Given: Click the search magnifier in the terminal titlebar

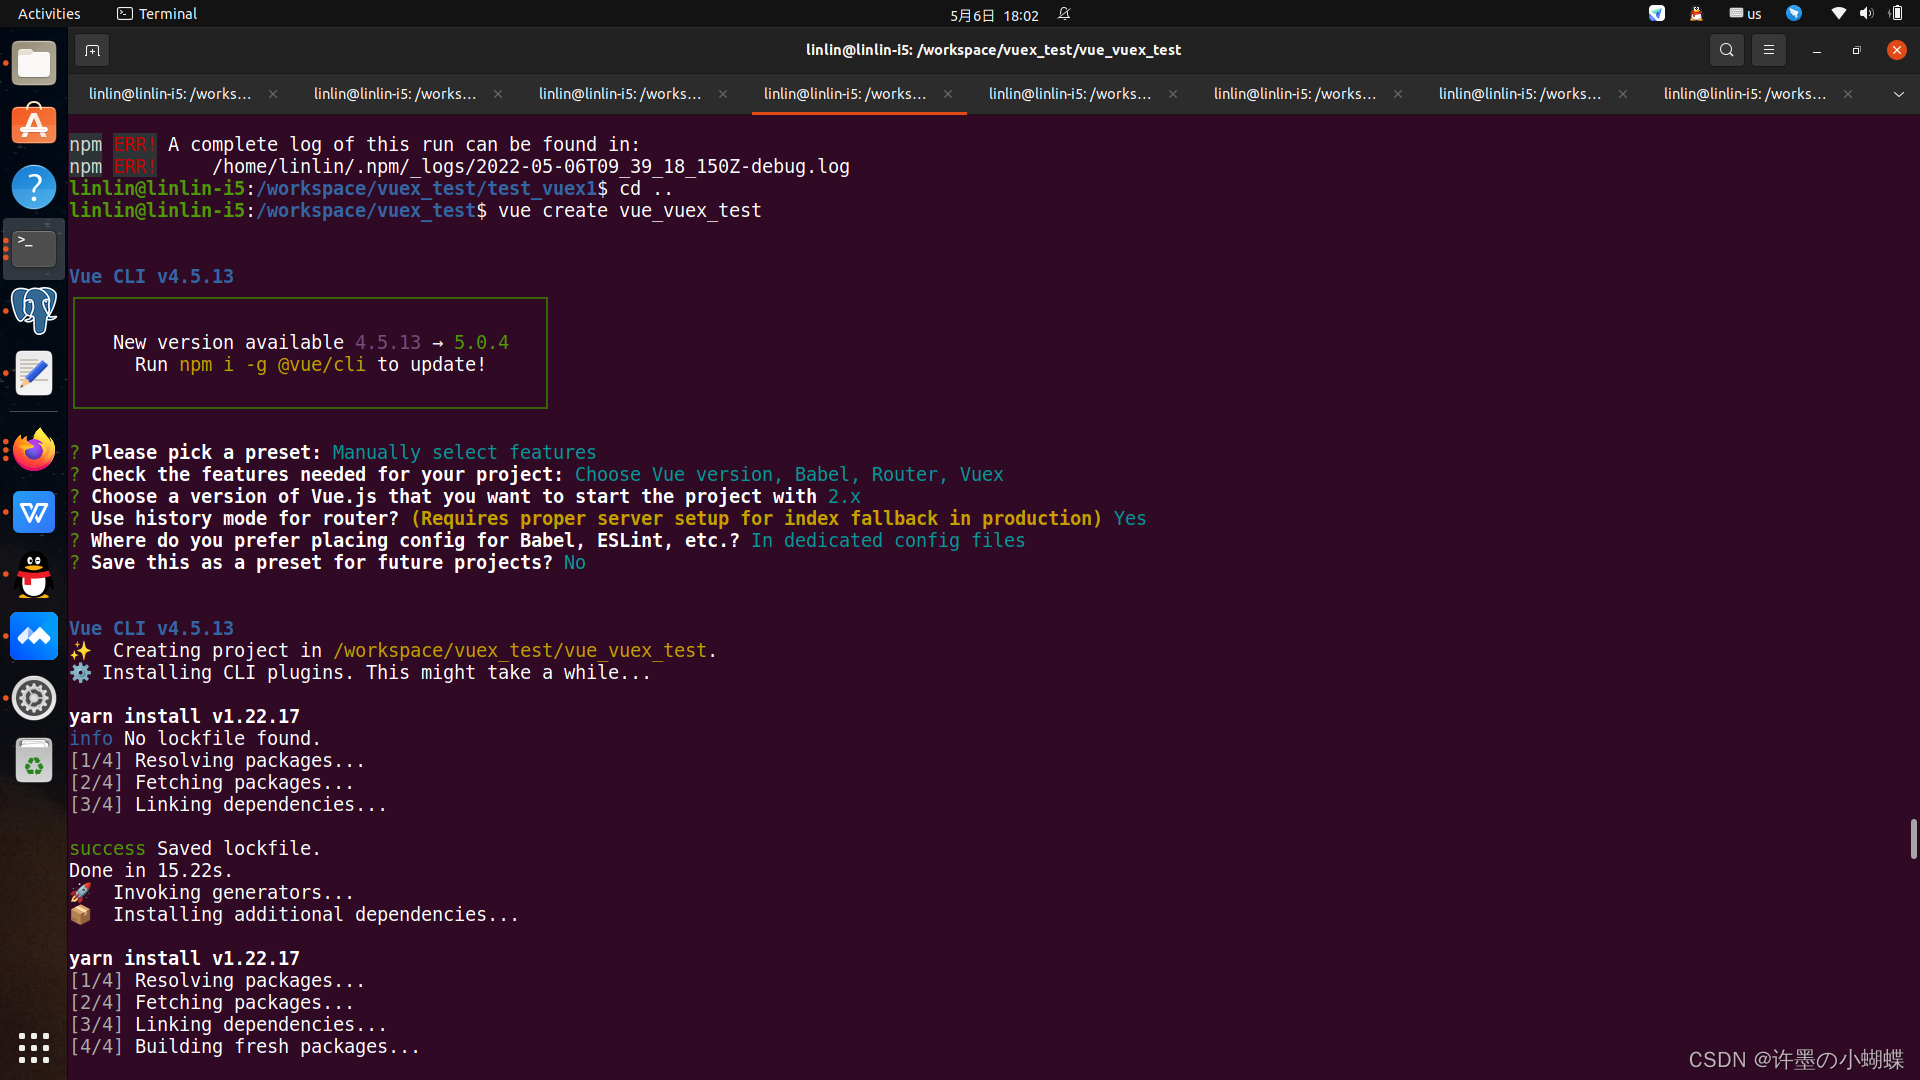Looking at the screenshot, I should click(x=1727, y=49).
